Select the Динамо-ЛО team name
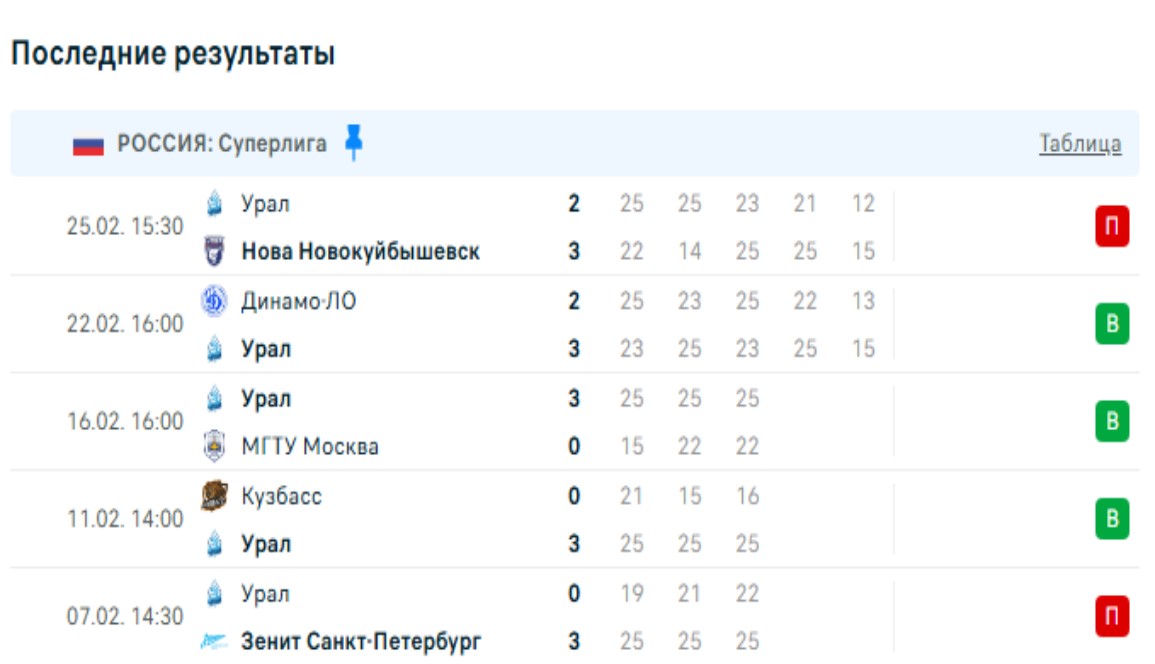The width and height of the screenshot is (1155, 664). (299, 301)
